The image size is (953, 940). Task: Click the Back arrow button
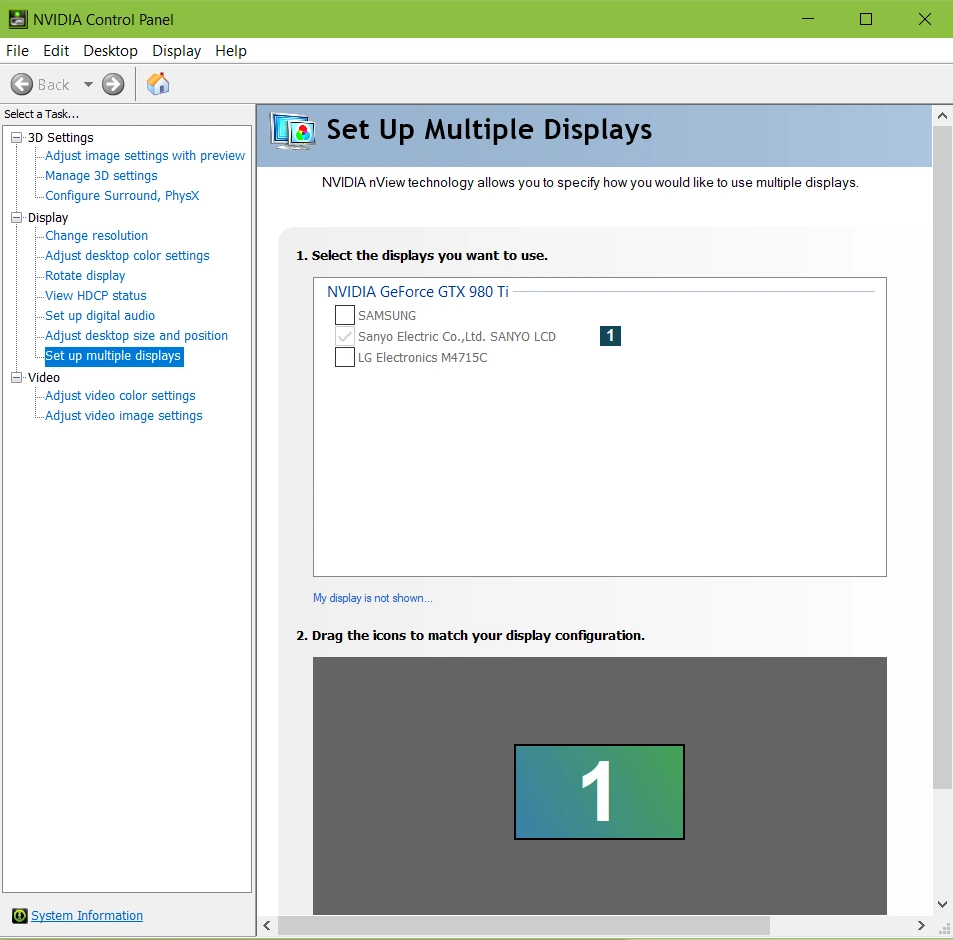coord(22,84)
